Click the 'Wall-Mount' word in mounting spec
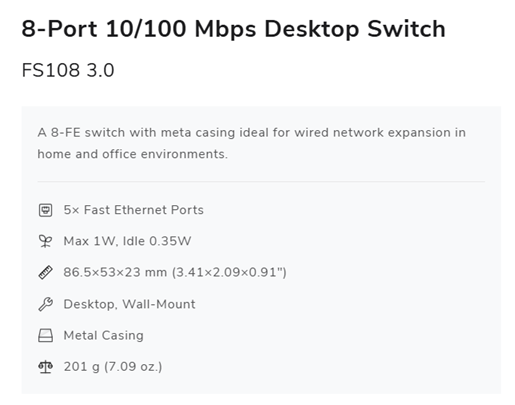Image resolution: width=515 pixels, height=405 pixels. pyautogui.click(x=159, y=304)
